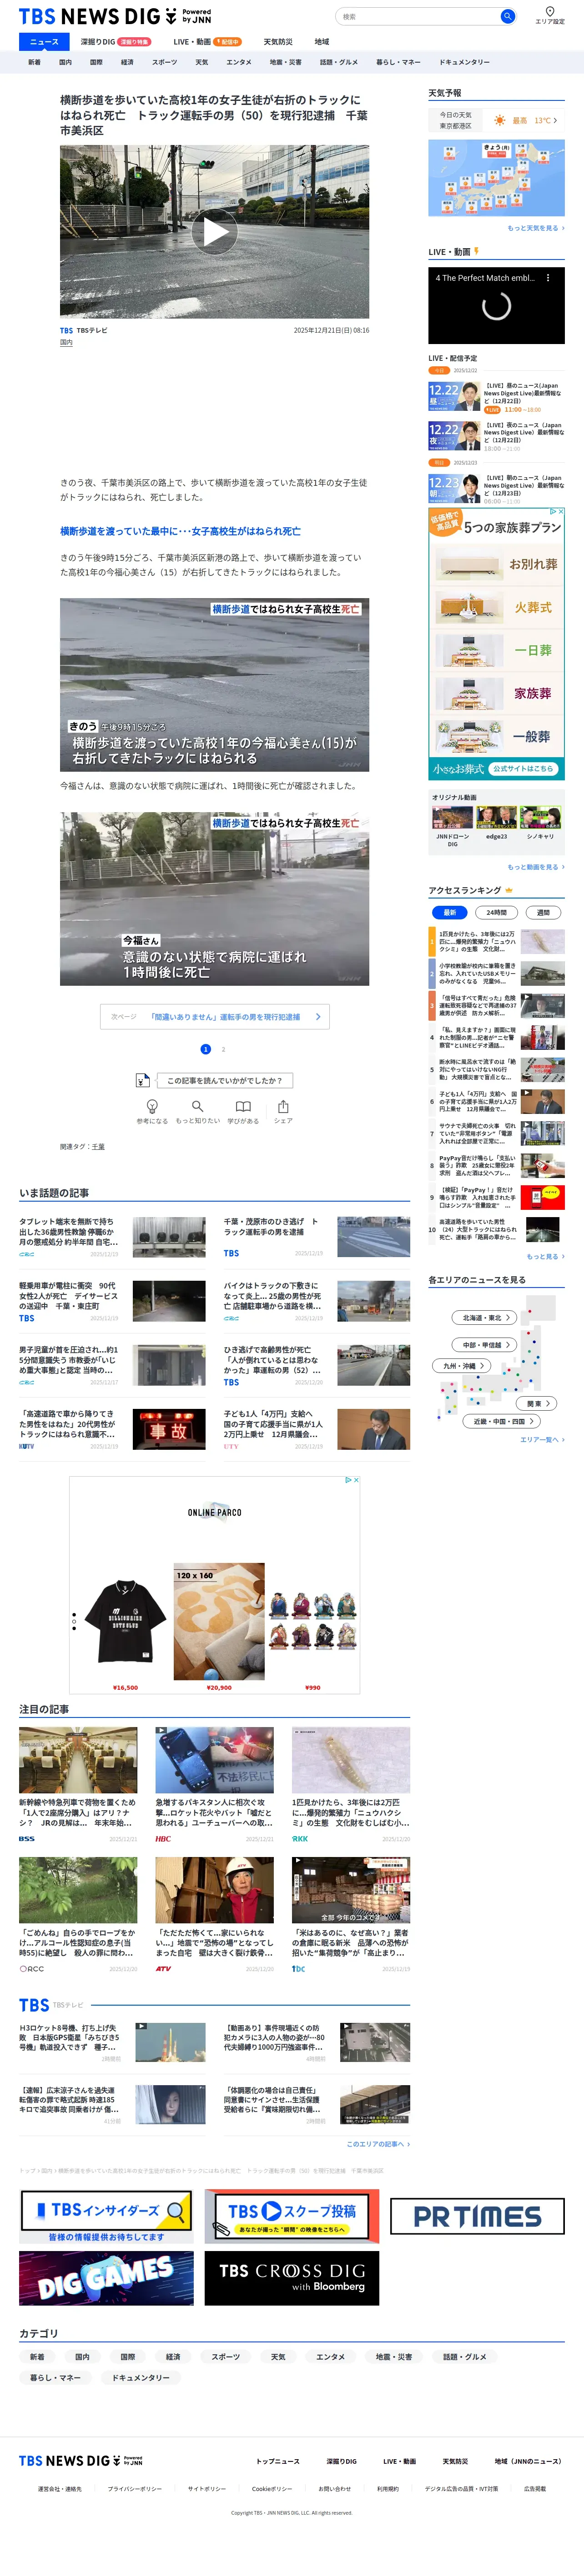Open the TBSスクープ投稿 banner
The width and height of the screenshot is (584, 2576).
292,2217
